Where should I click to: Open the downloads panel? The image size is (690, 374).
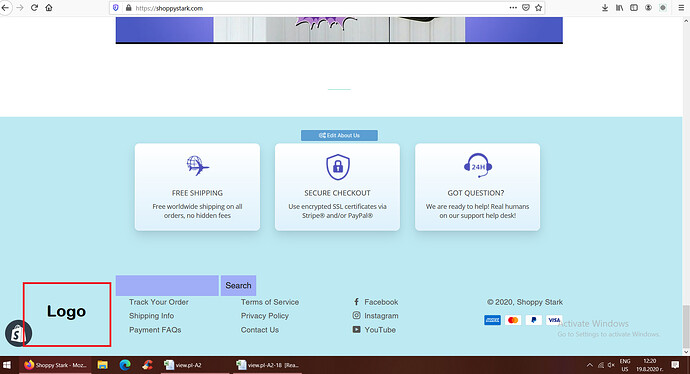tap(605, 8)
